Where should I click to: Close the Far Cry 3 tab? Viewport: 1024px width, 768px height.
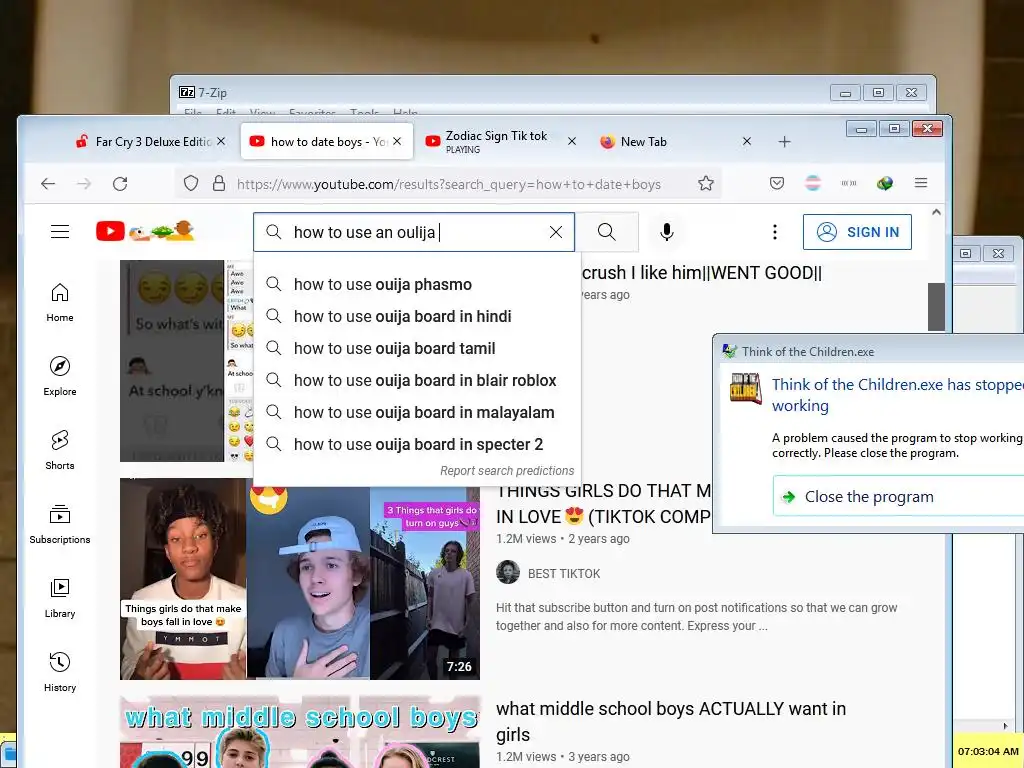(x=221, y=141)
